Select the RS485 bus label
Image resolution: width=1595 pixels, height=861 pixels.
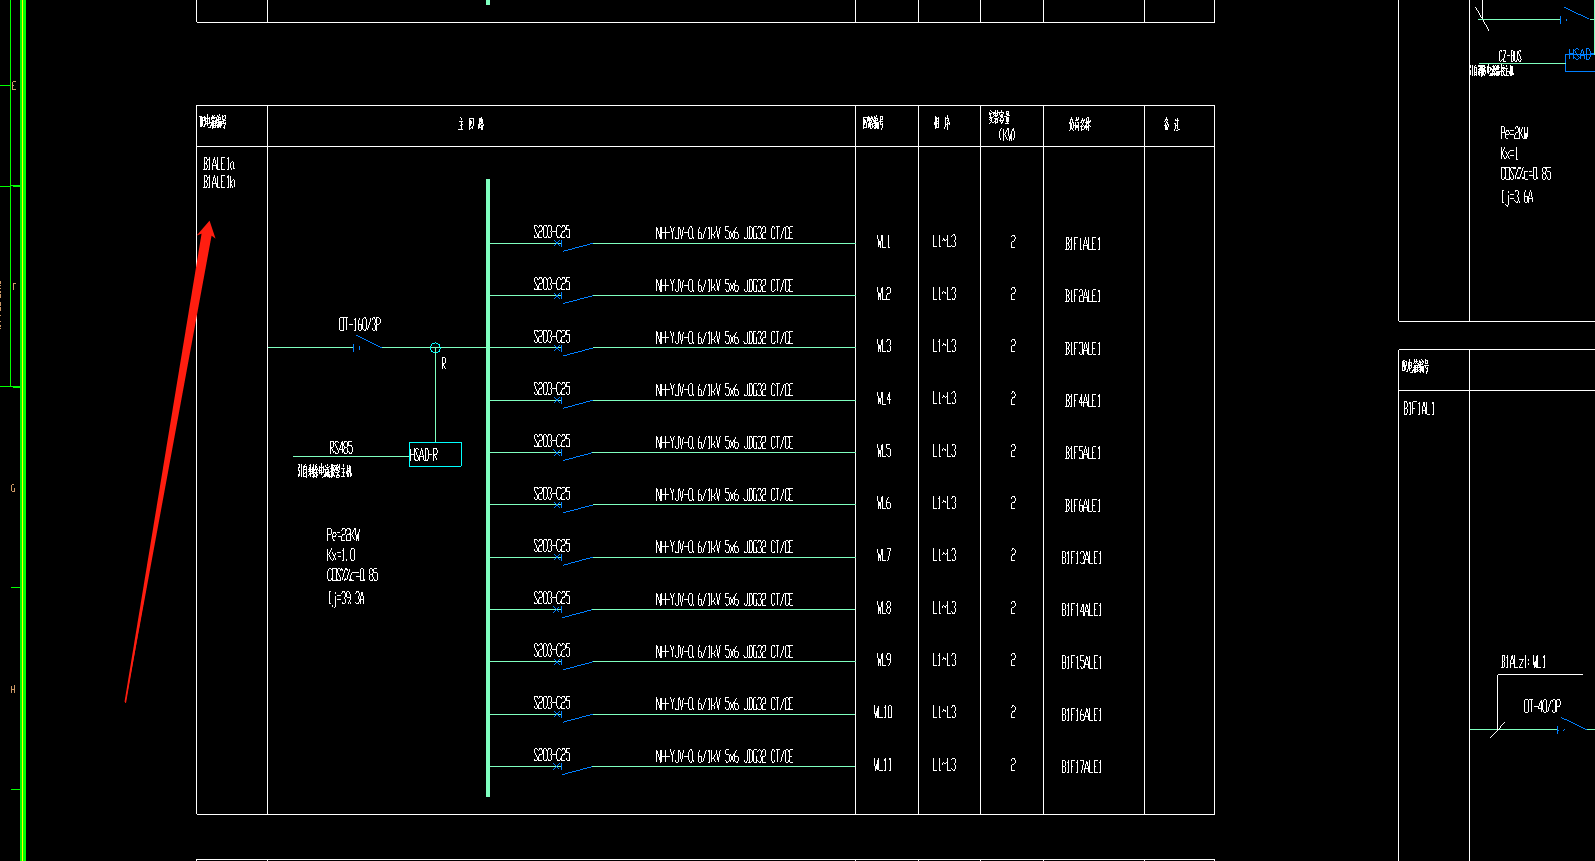341,447
